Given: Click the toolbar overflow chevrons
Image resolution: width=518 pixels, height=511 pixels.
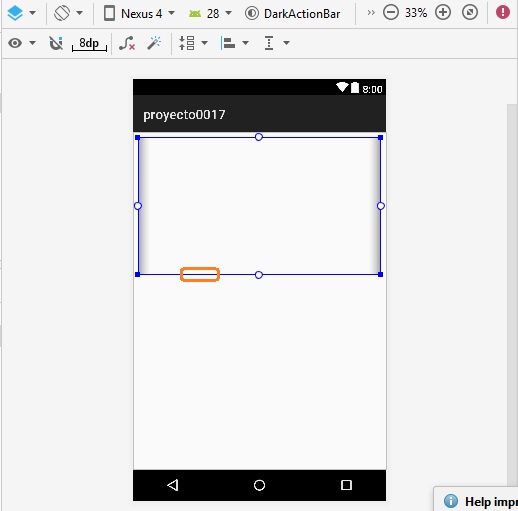Looking at the screenshot, I should click(371, 13).
